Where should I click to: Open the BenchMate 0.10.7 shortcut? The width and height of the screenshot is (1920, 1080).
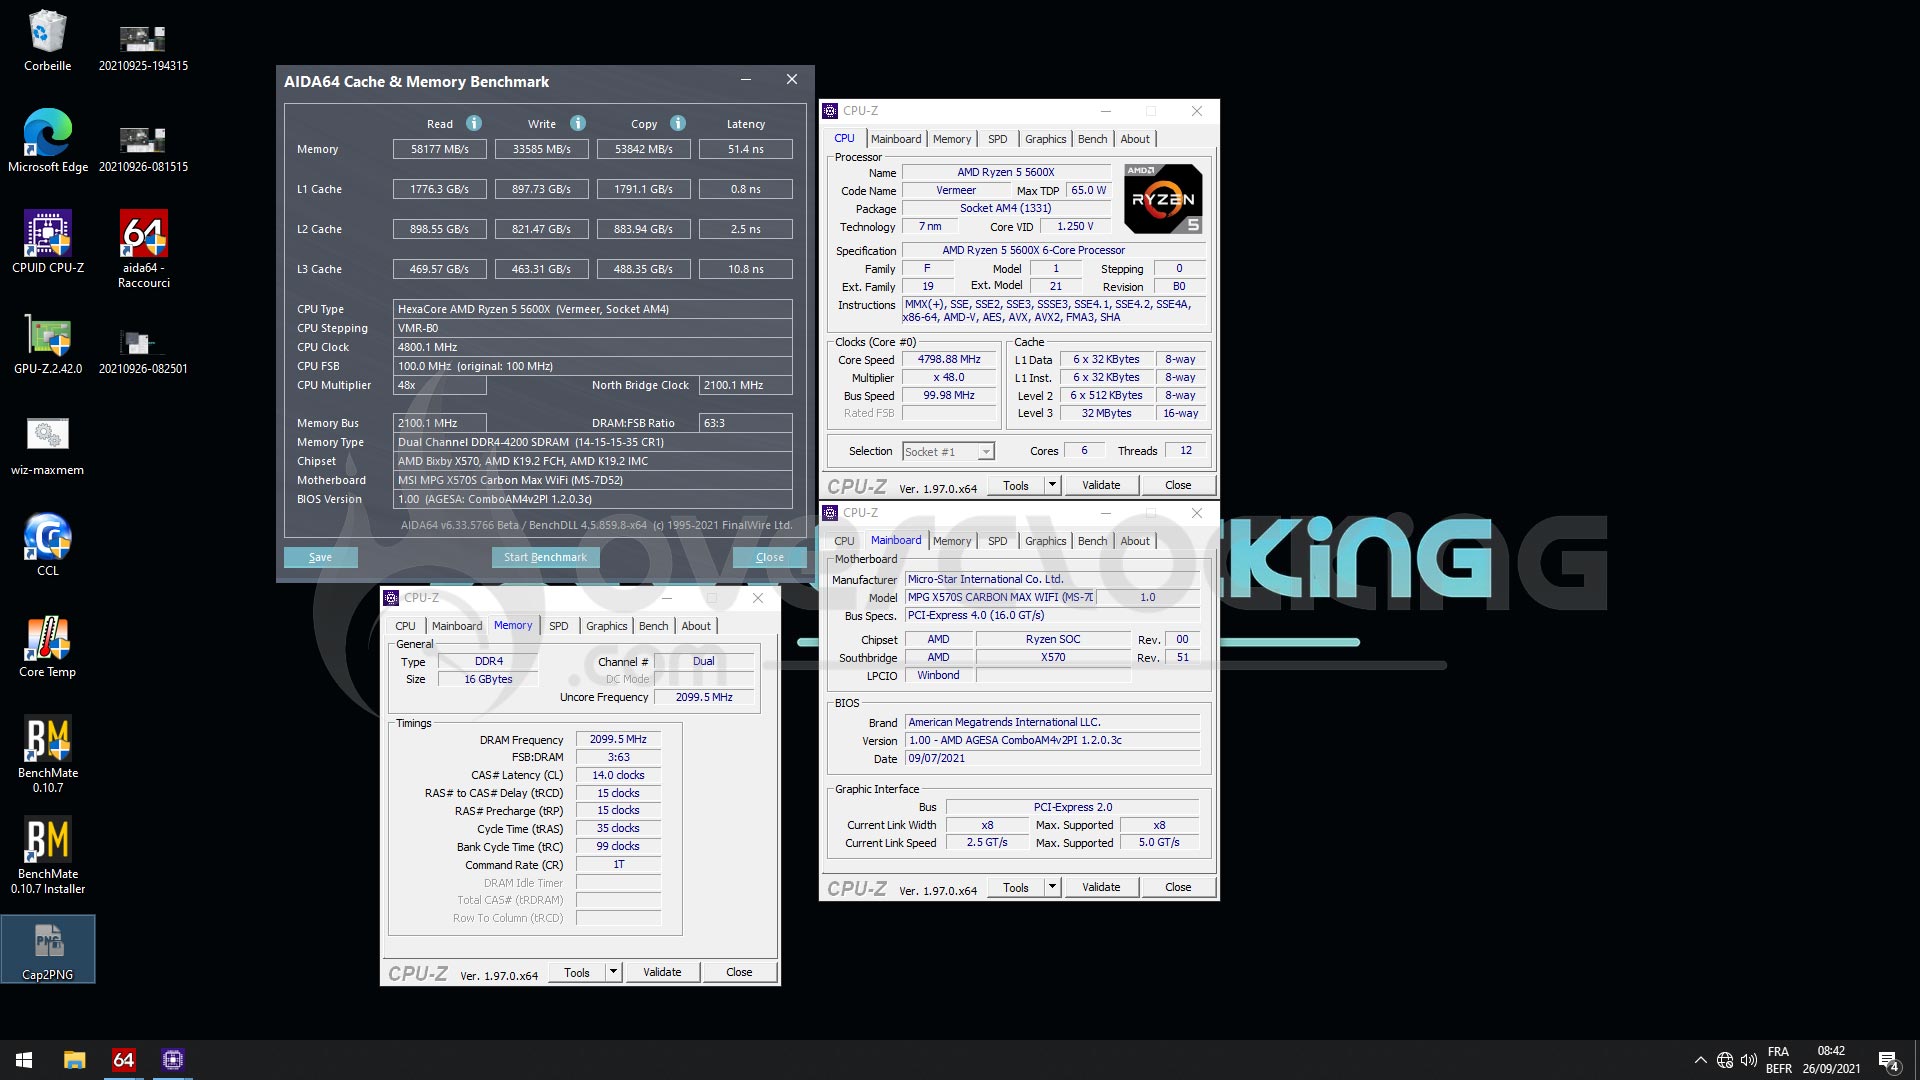tap(47, 754)
